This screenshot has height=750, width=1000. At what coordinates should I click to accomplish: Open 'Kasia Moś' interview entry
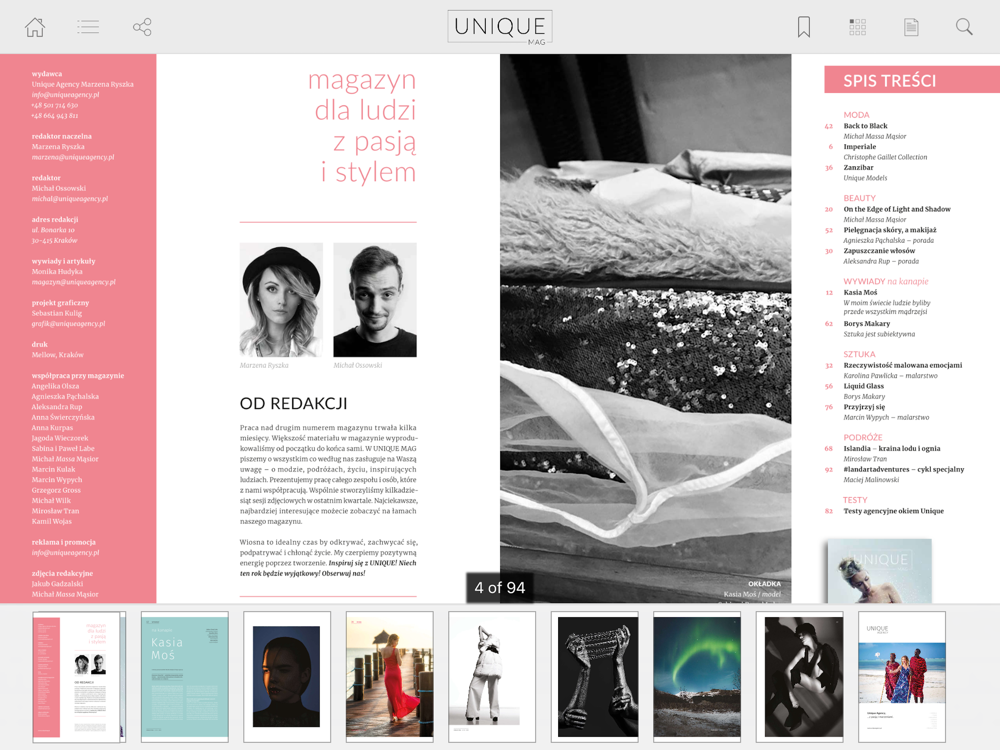(x=860, y=293)
